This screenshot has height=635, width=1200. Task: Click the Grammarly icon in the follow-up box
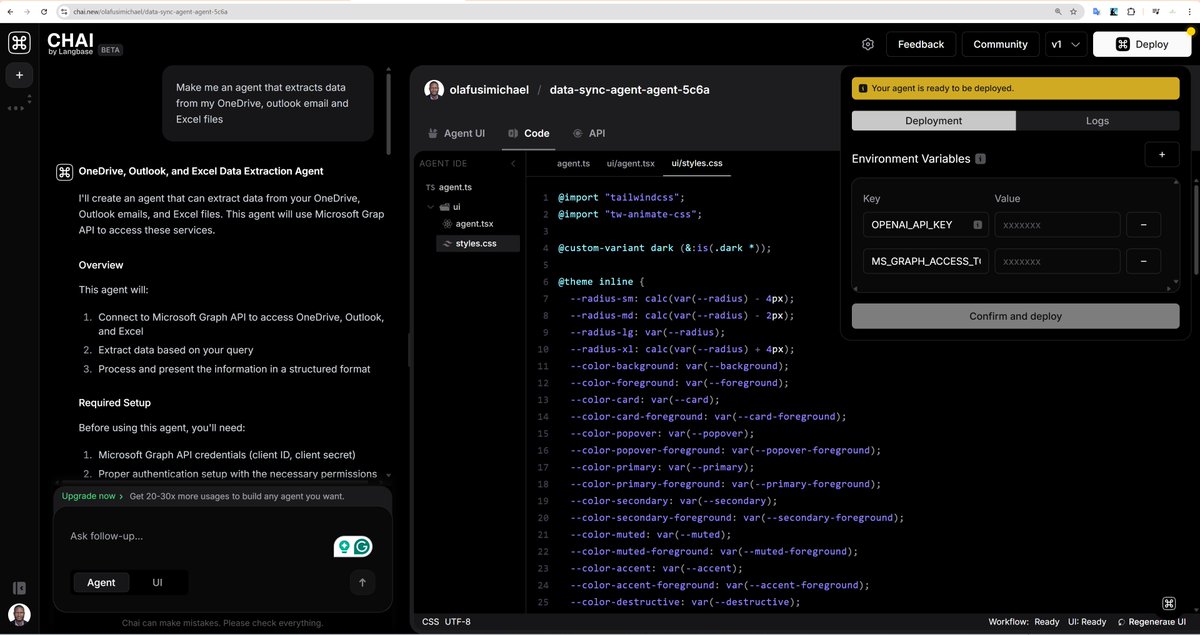(x=362, y=547)
